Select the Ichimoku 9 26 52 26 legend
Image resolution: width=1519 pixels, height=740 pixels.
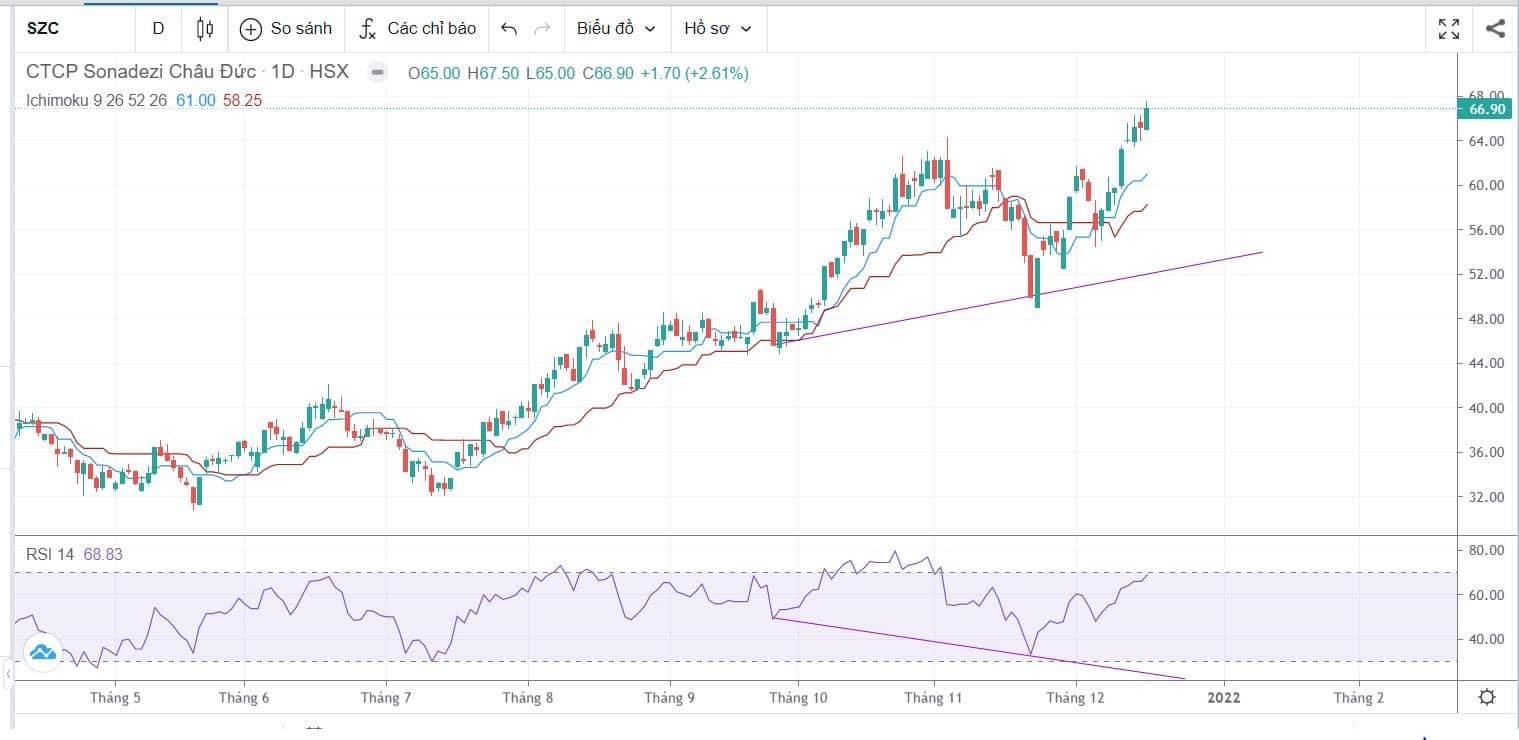(97, 100)
